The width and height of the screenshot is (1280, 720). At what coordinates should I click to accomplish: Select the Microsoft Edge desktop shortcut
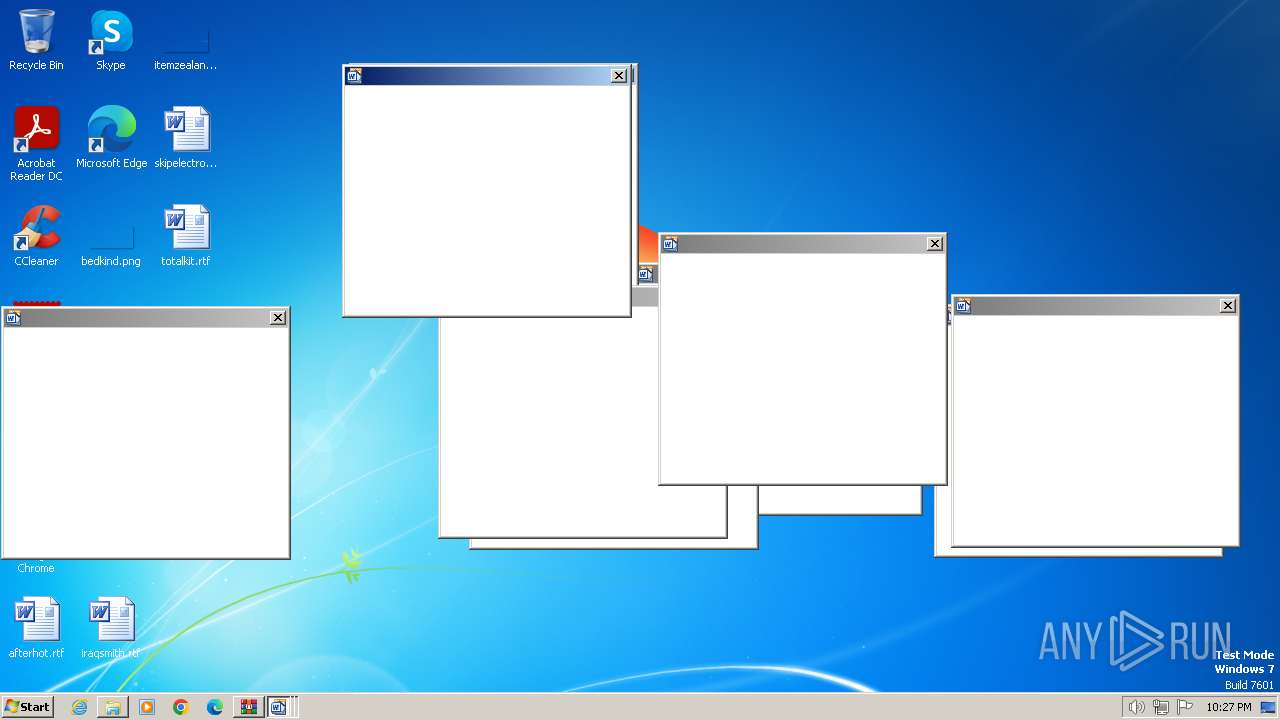click(111, 137)
